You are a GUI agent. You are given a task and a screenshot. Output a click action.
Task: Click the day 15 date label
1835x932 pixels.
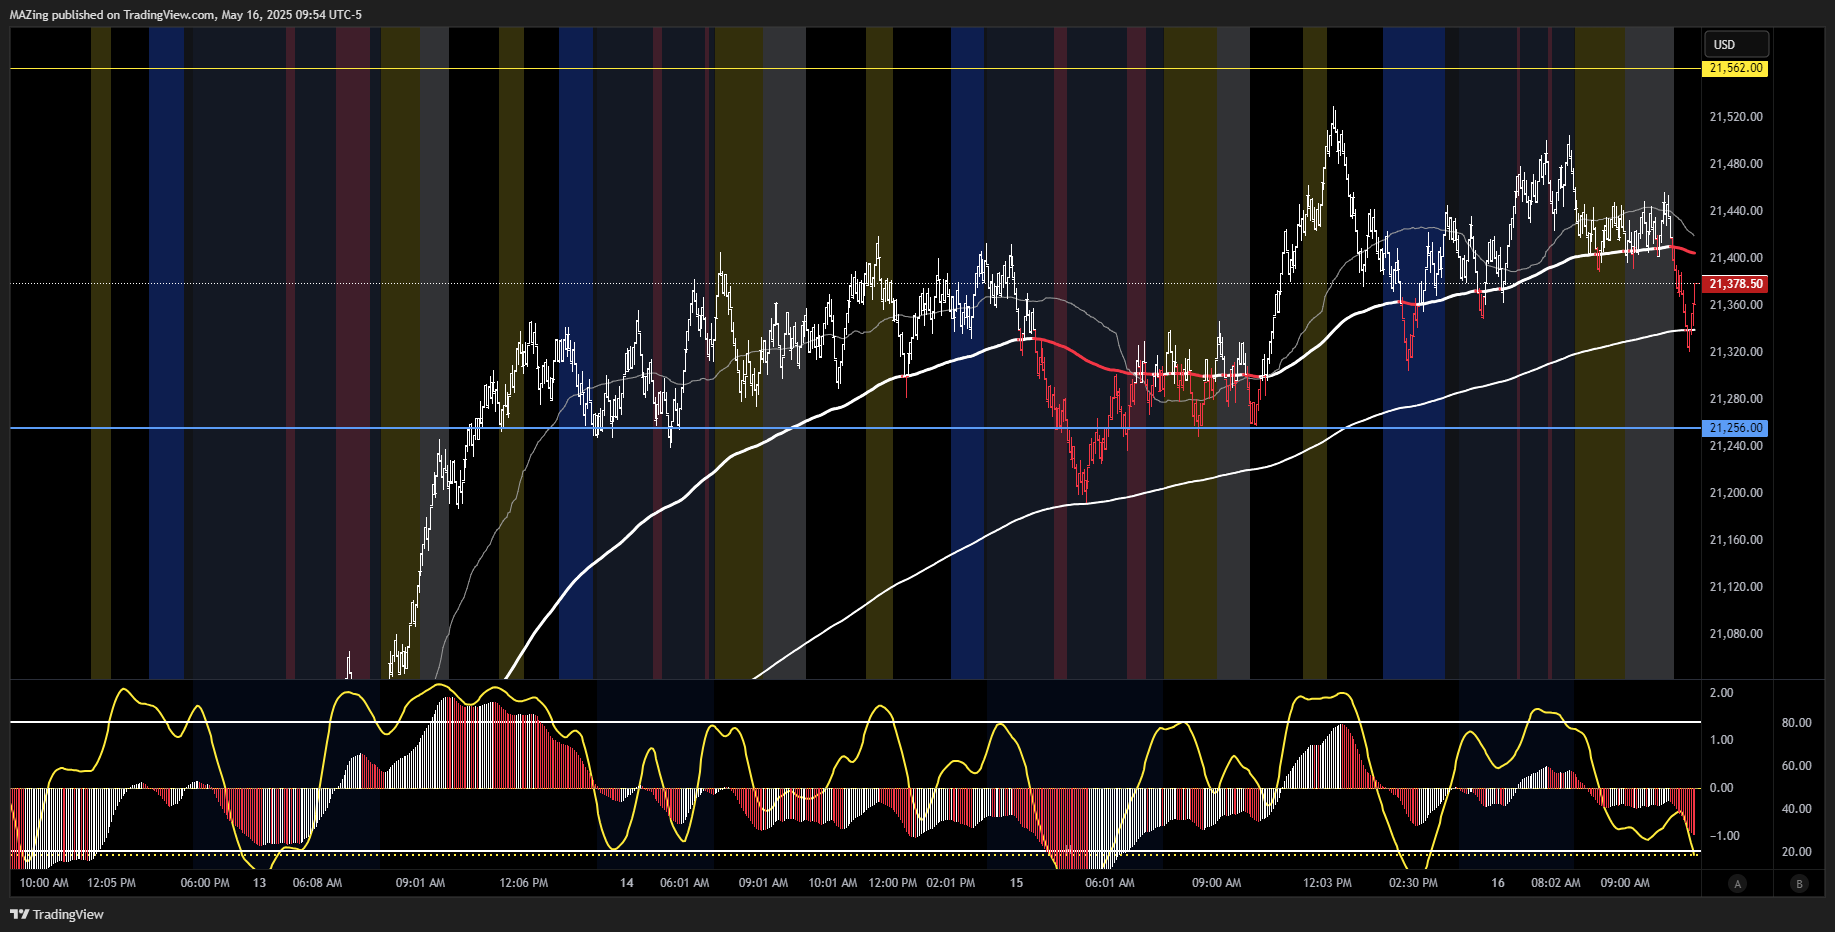click(x=1016, y=883)
